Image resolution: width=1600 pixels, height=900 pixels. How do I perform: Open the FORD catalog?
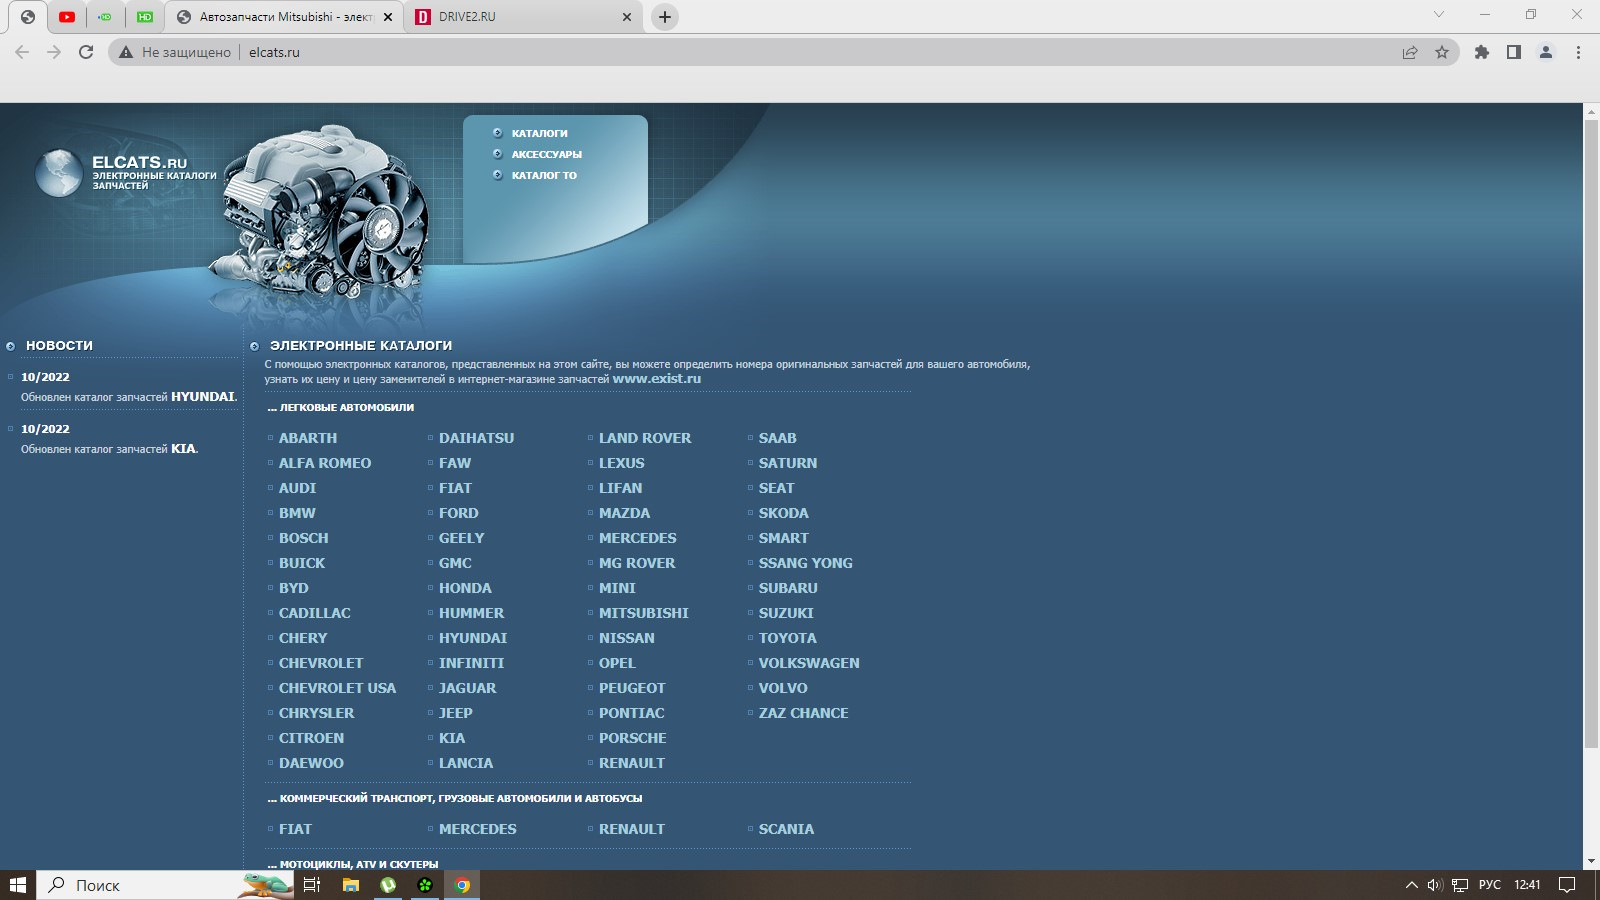tap(459, 513)
